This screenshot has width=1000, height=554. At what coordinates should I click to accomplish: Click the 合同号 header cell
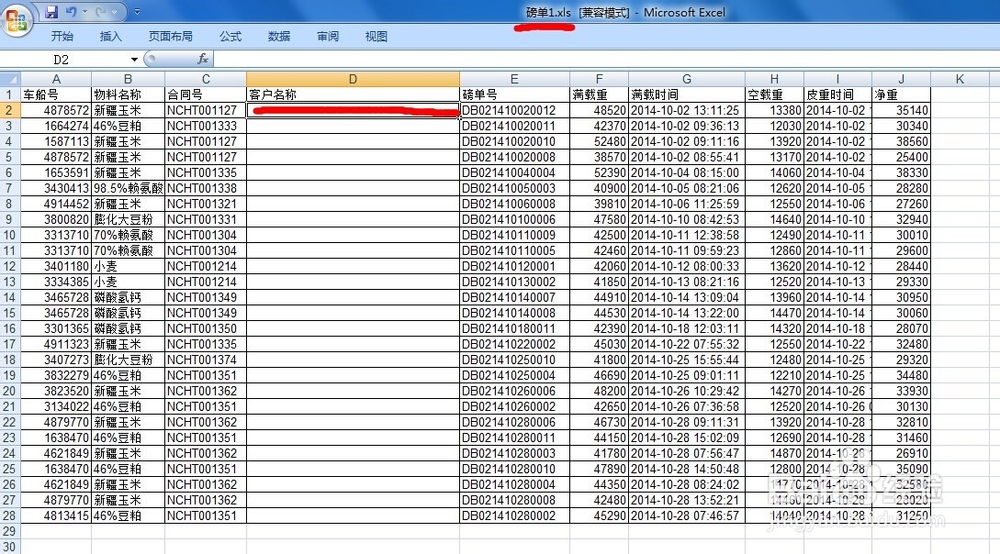point(205,94)
